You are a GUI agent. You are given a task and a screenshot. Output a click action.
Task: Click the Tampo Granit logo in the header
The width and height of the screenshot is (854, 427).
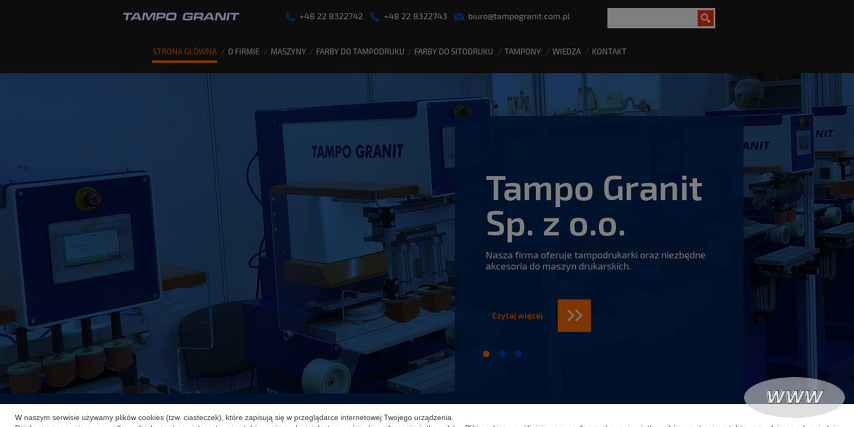[181, 16]
